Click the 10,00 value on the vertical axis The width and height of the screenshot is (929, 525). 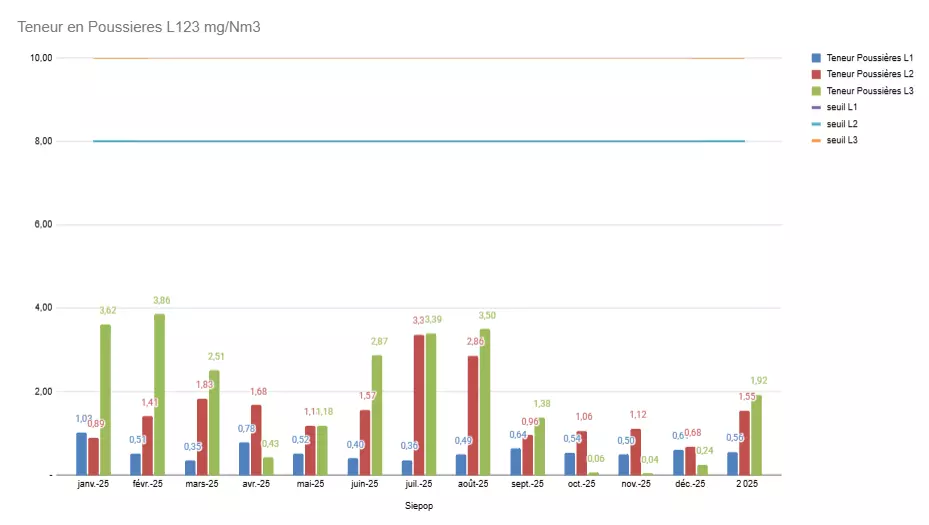[x=40, y=58]
